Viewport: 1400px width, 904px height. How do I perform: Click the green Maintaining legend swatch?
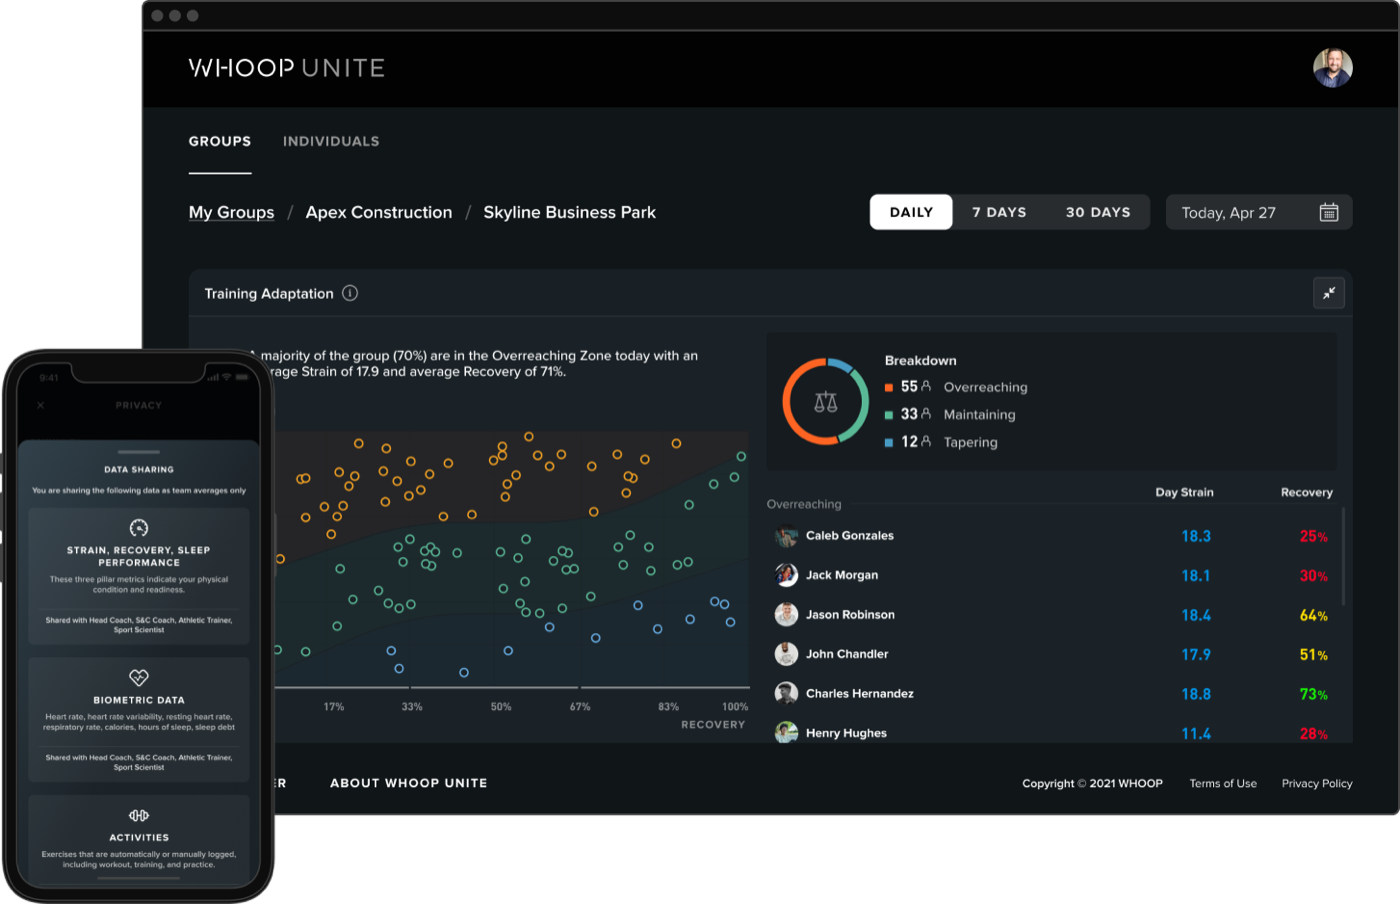pyautogui.click(x=888, y=415)
